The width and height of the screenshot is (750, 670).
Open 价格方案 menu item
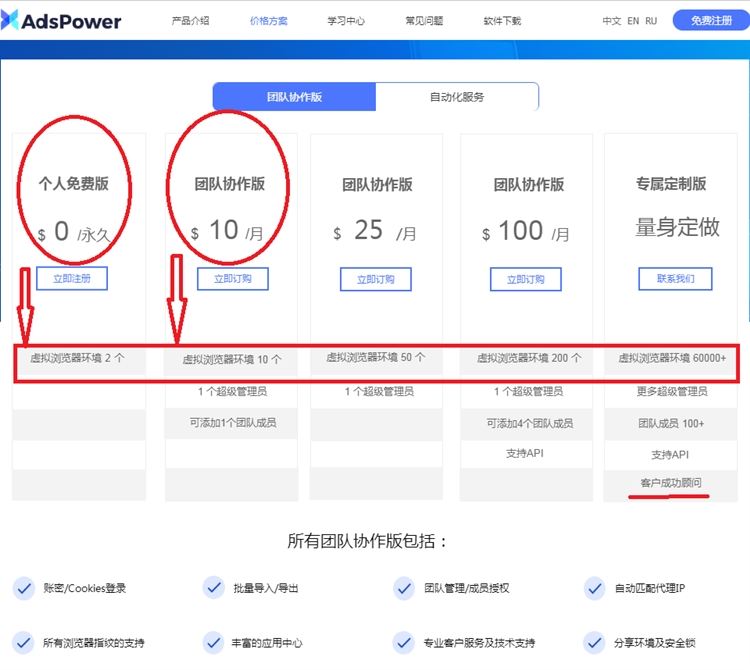click(x=269, y=21)
